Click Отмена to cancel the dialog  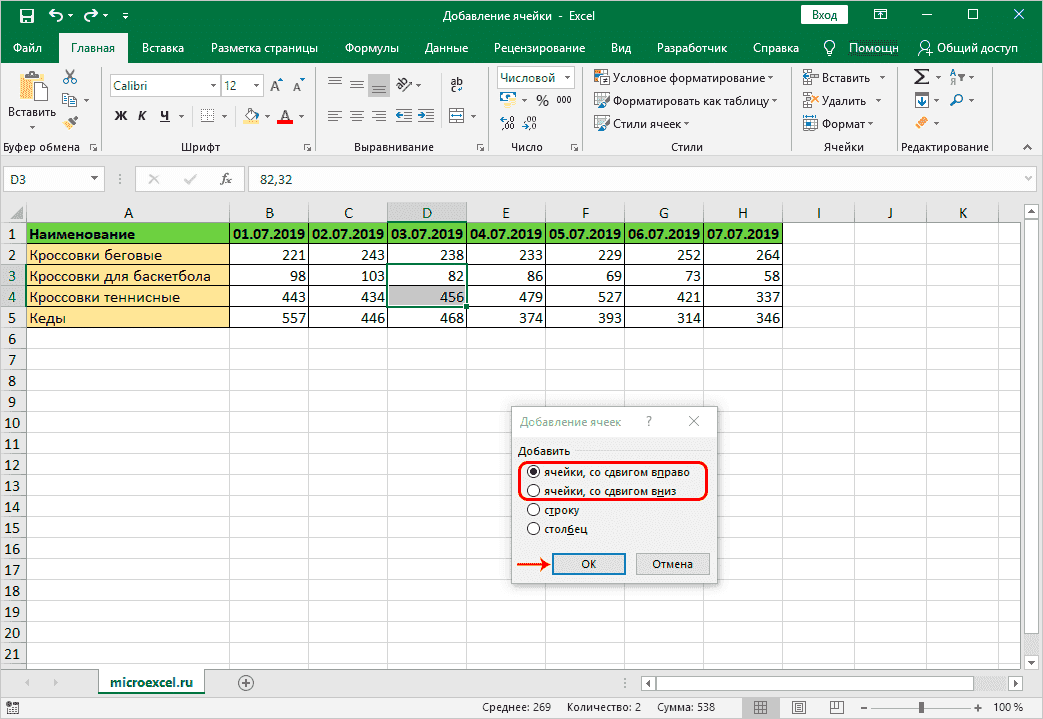pyautogui.click(x=672, y=564)
